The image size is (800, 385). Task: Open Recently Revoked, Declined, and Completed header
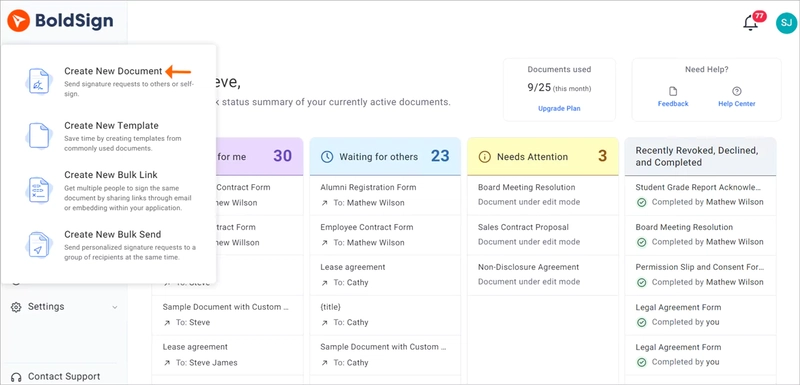tap(700, 157)
